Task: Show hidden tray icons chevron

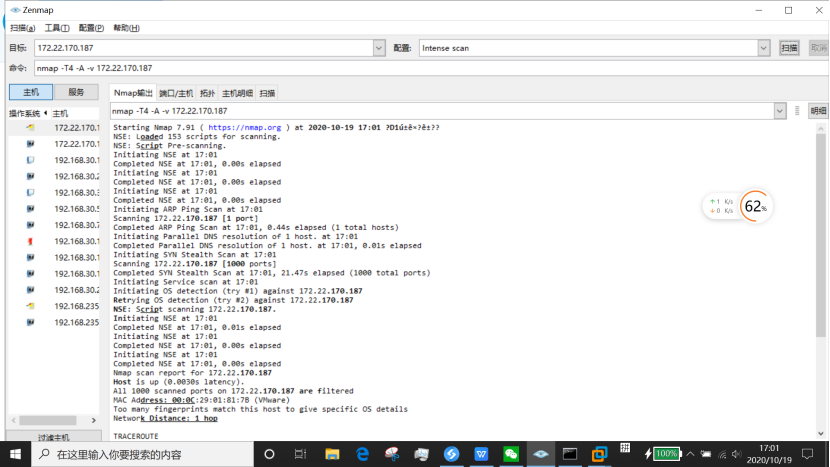Action: tap(690, 454)
